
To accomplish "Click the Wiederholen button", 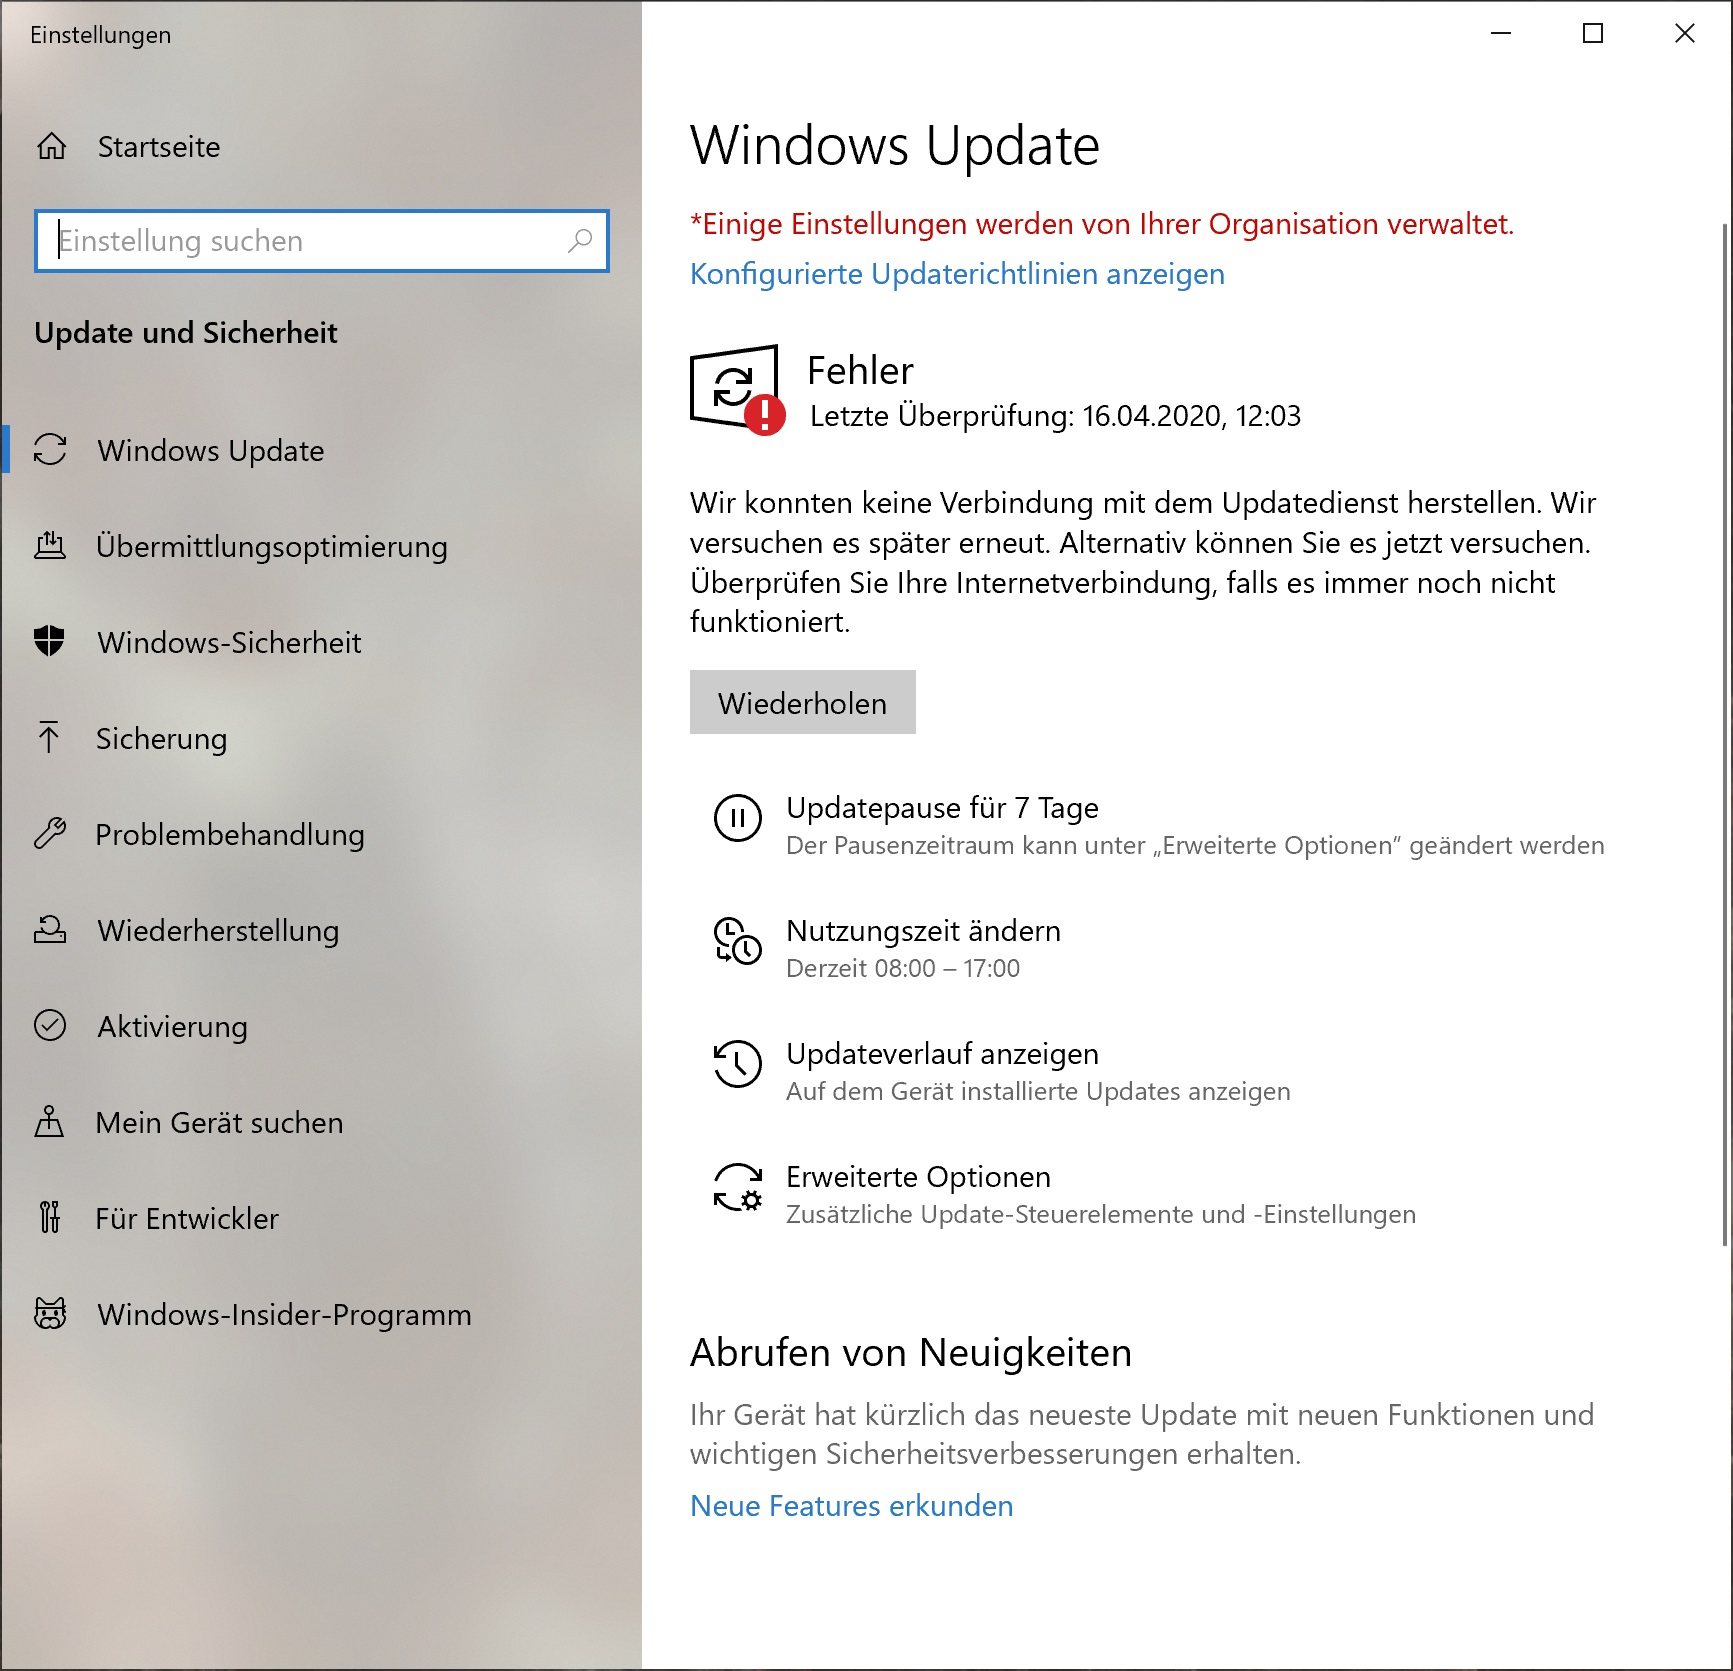I will (802, 702).
